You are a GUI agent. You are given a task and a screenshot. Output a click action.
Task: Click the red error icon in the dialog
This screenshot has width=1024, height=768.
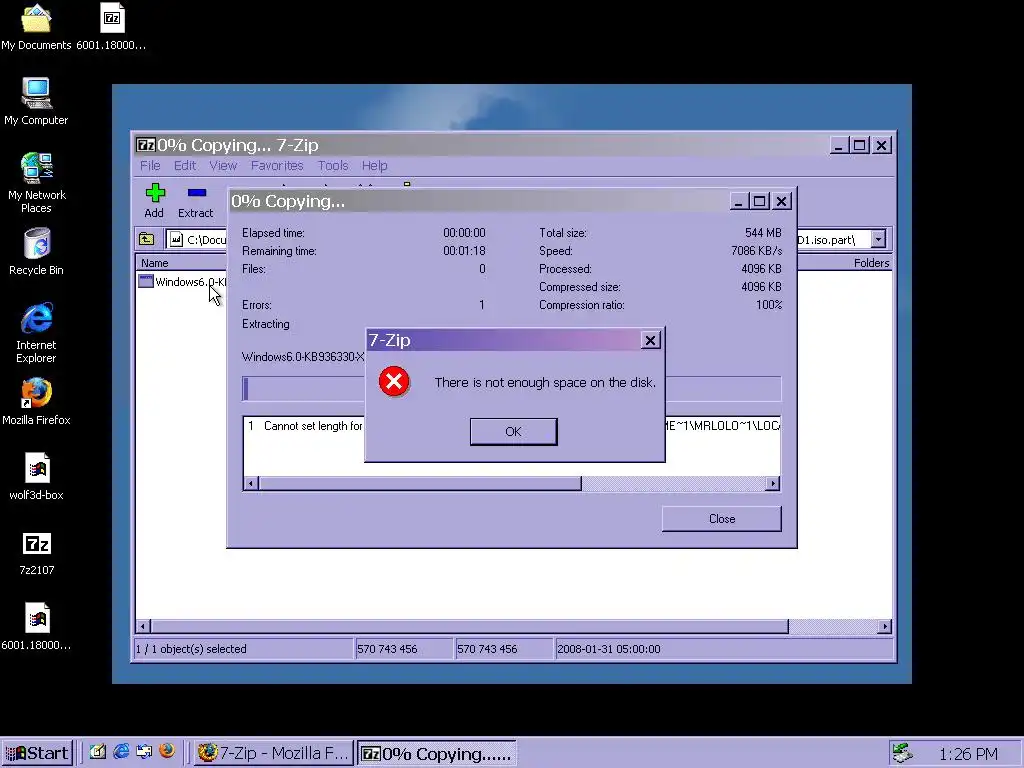point(394,382)
